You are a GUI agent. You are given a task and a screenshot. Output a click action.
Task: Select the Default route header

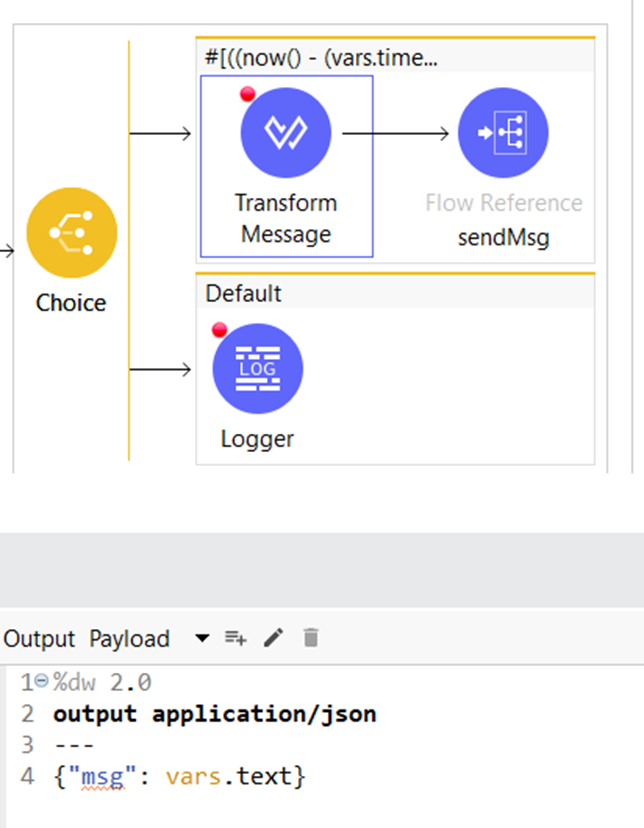coord(243,293)
